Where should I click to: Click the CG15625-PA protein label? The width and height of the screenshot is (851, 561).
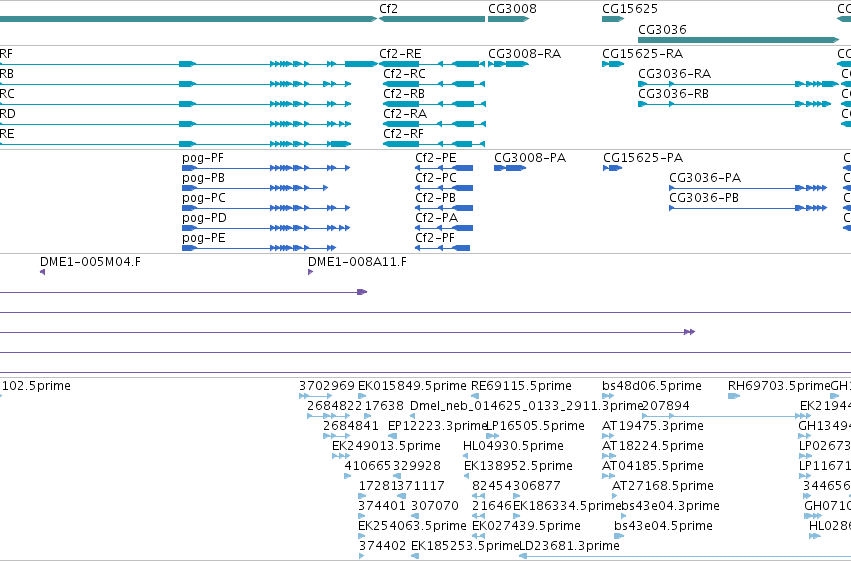(x=643, y=158)
